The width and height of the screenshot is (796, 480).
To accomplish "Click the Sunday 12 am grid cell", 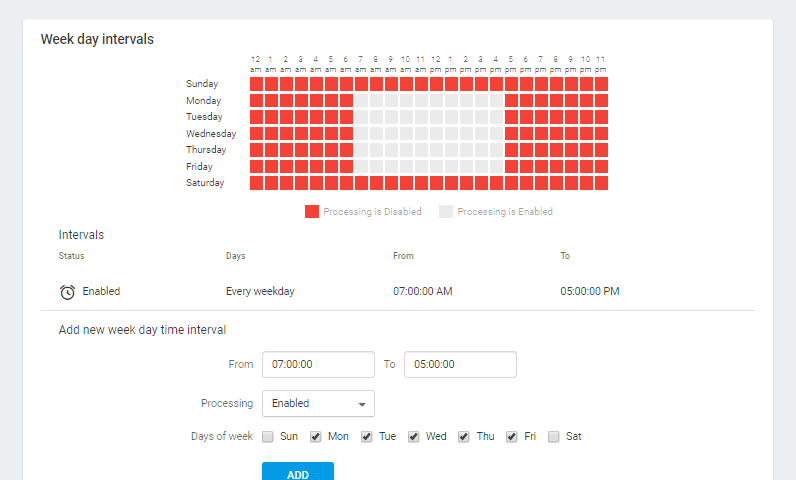I will tap(256, 84).
